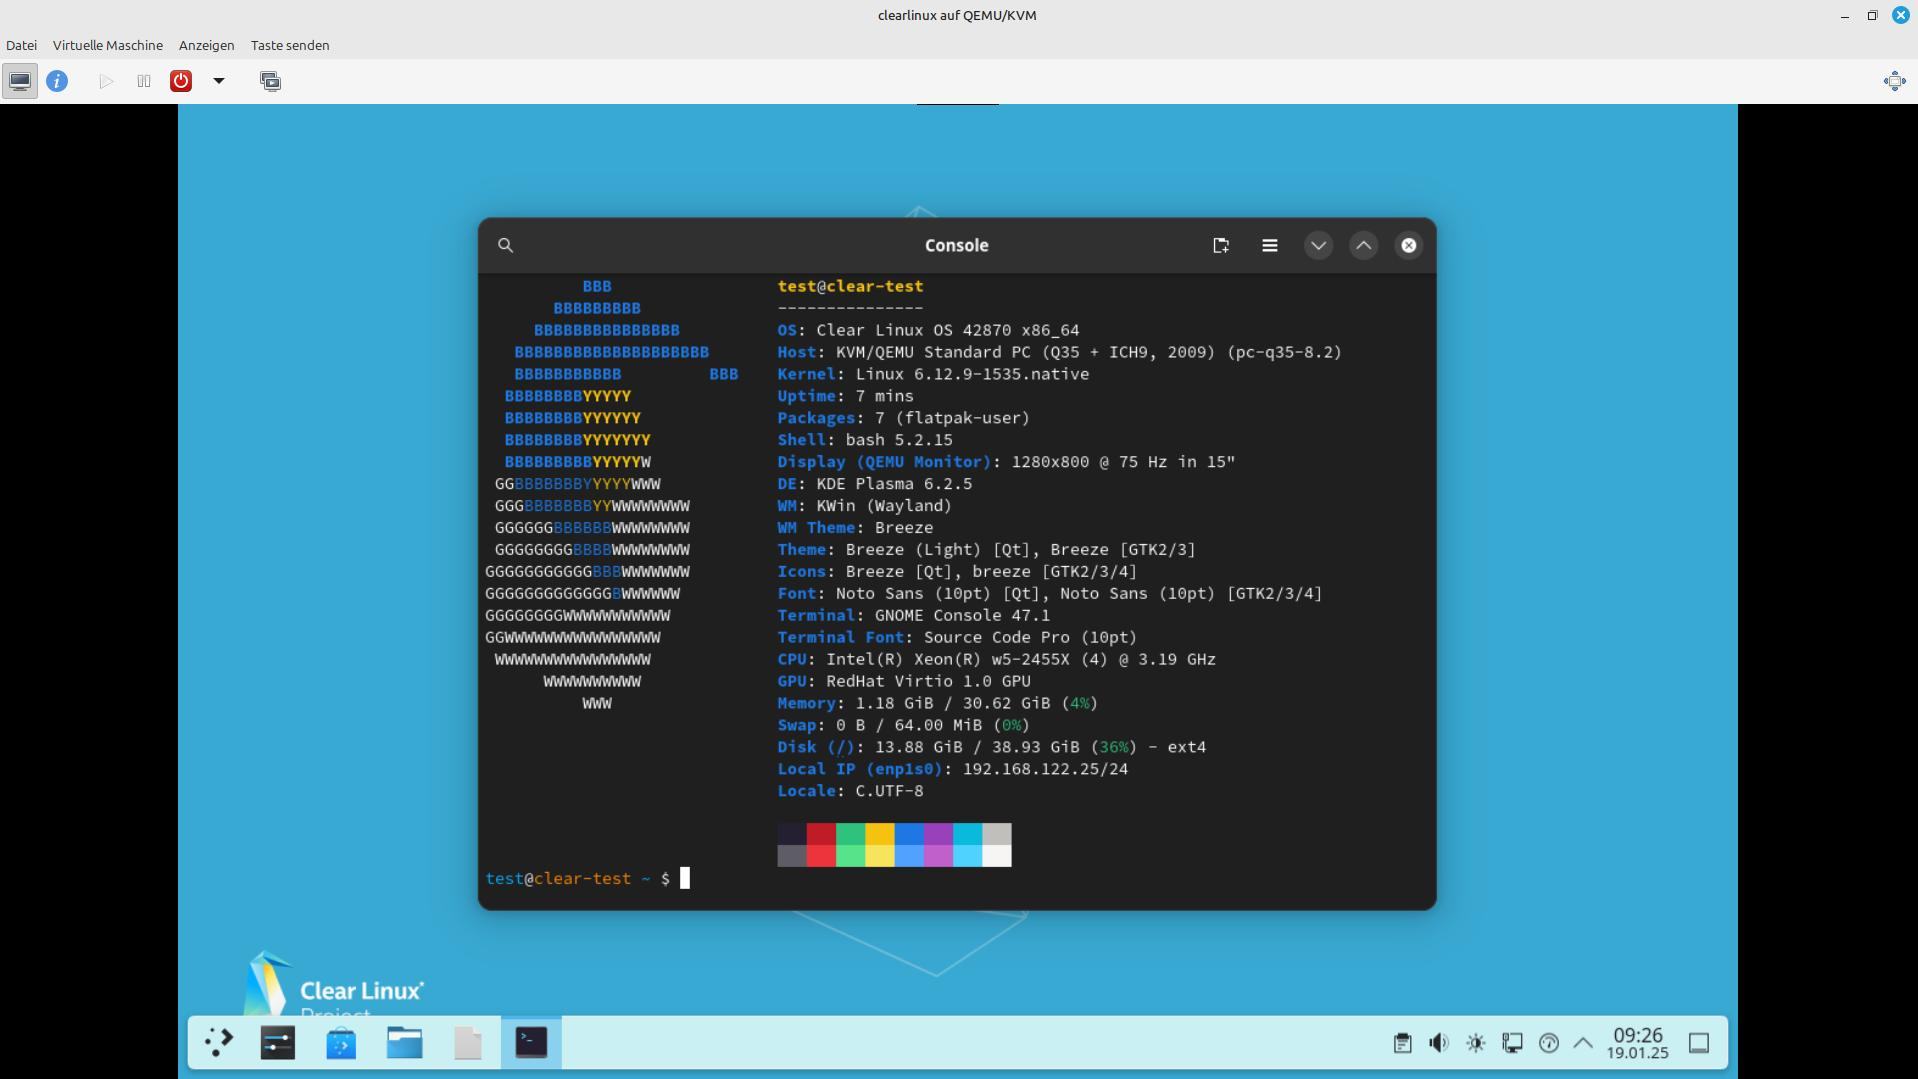Viewport: 1918px width, 1079px height.
Task: Open the Console hamburger menu
Action: [x=1270, y=245]
